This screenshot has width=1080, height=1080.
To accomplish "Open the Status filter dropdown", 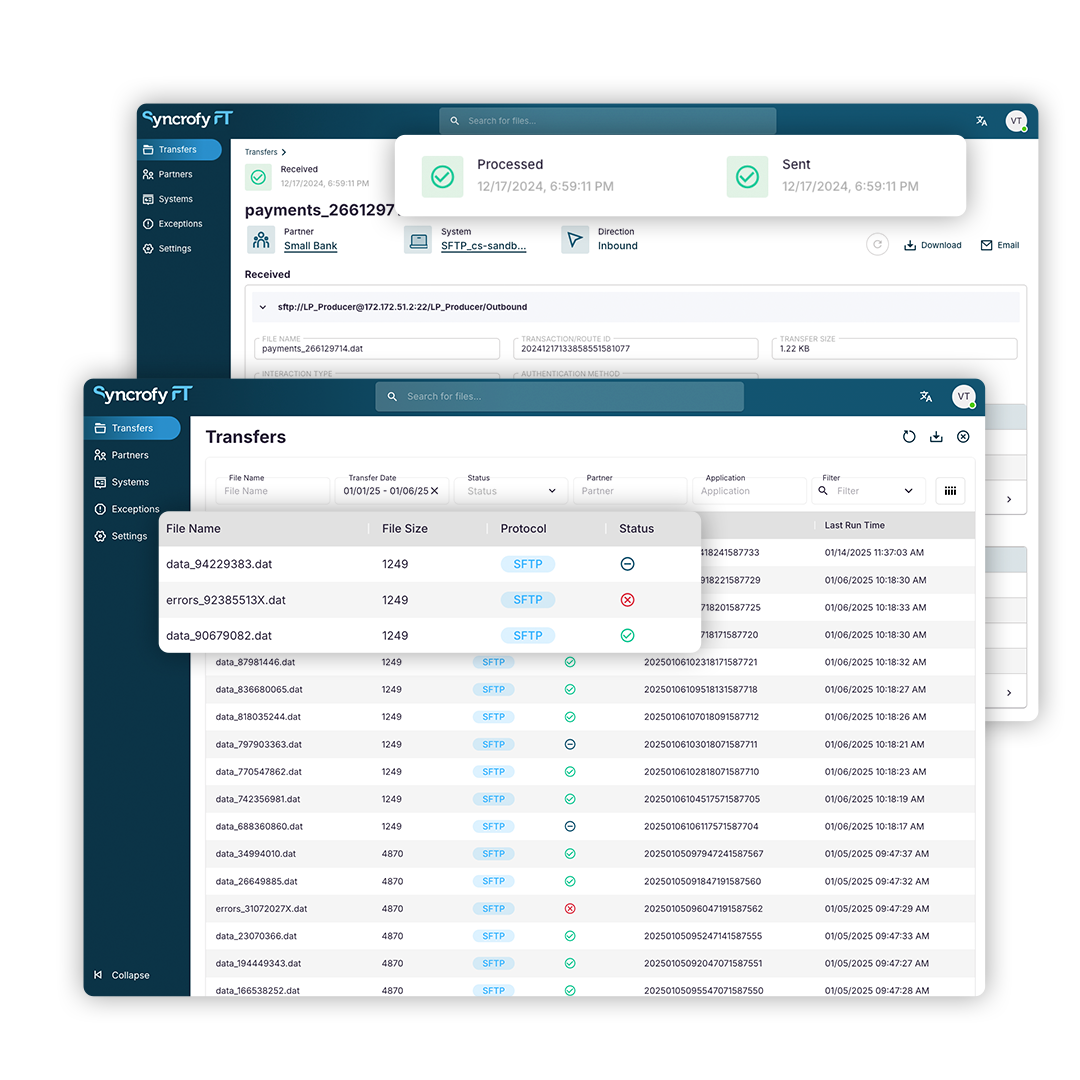I will pyautogui.click(x=510, y=490).
